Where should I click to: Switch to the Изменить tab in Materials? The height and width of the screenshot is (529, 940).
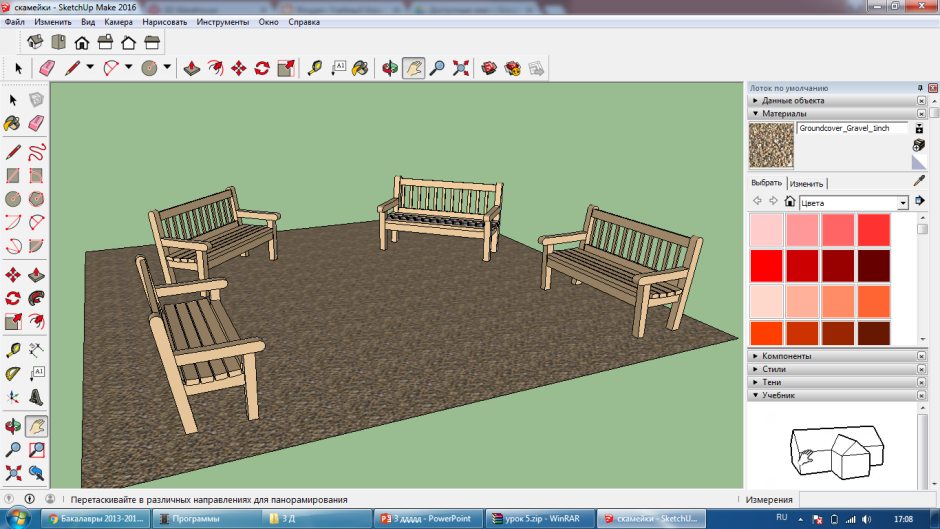pos(806,184)
